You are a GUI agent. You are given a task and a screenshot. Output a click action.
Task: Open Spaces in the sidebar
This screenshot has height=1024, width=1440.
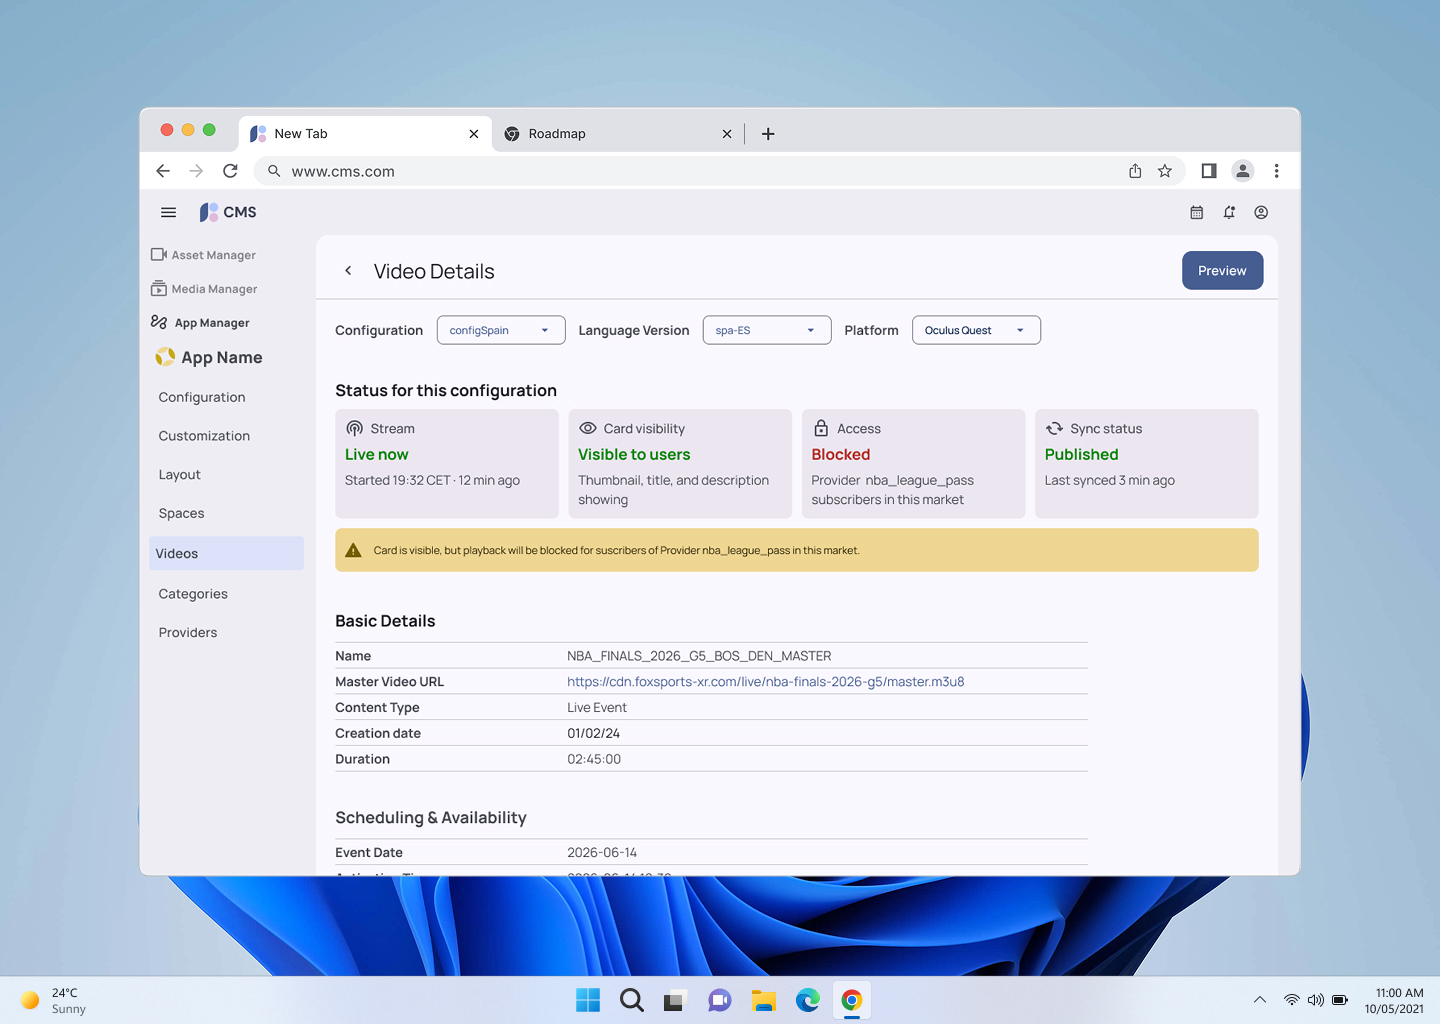tap(181, 514)
